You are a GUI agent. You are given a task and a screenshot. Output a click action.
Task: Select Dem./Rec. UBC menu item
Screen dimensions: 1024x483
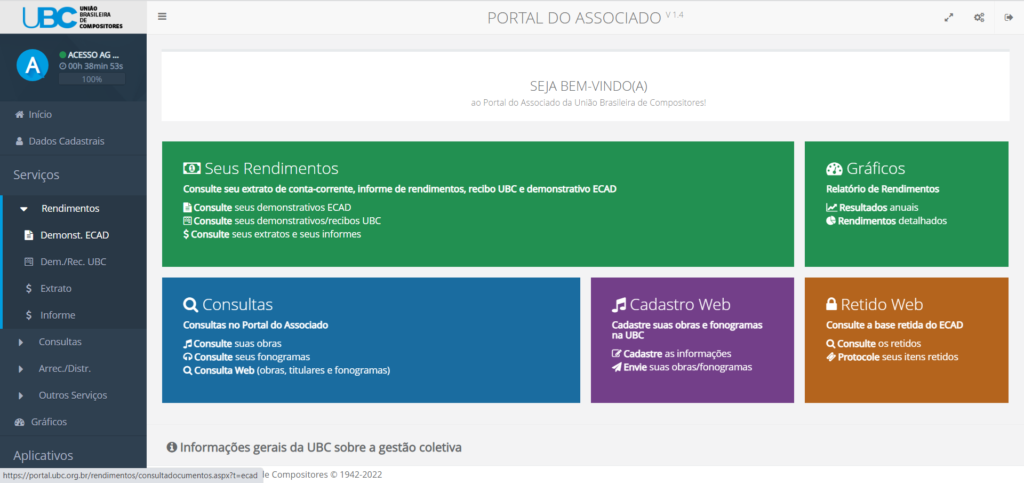click(x=74, y=262)
